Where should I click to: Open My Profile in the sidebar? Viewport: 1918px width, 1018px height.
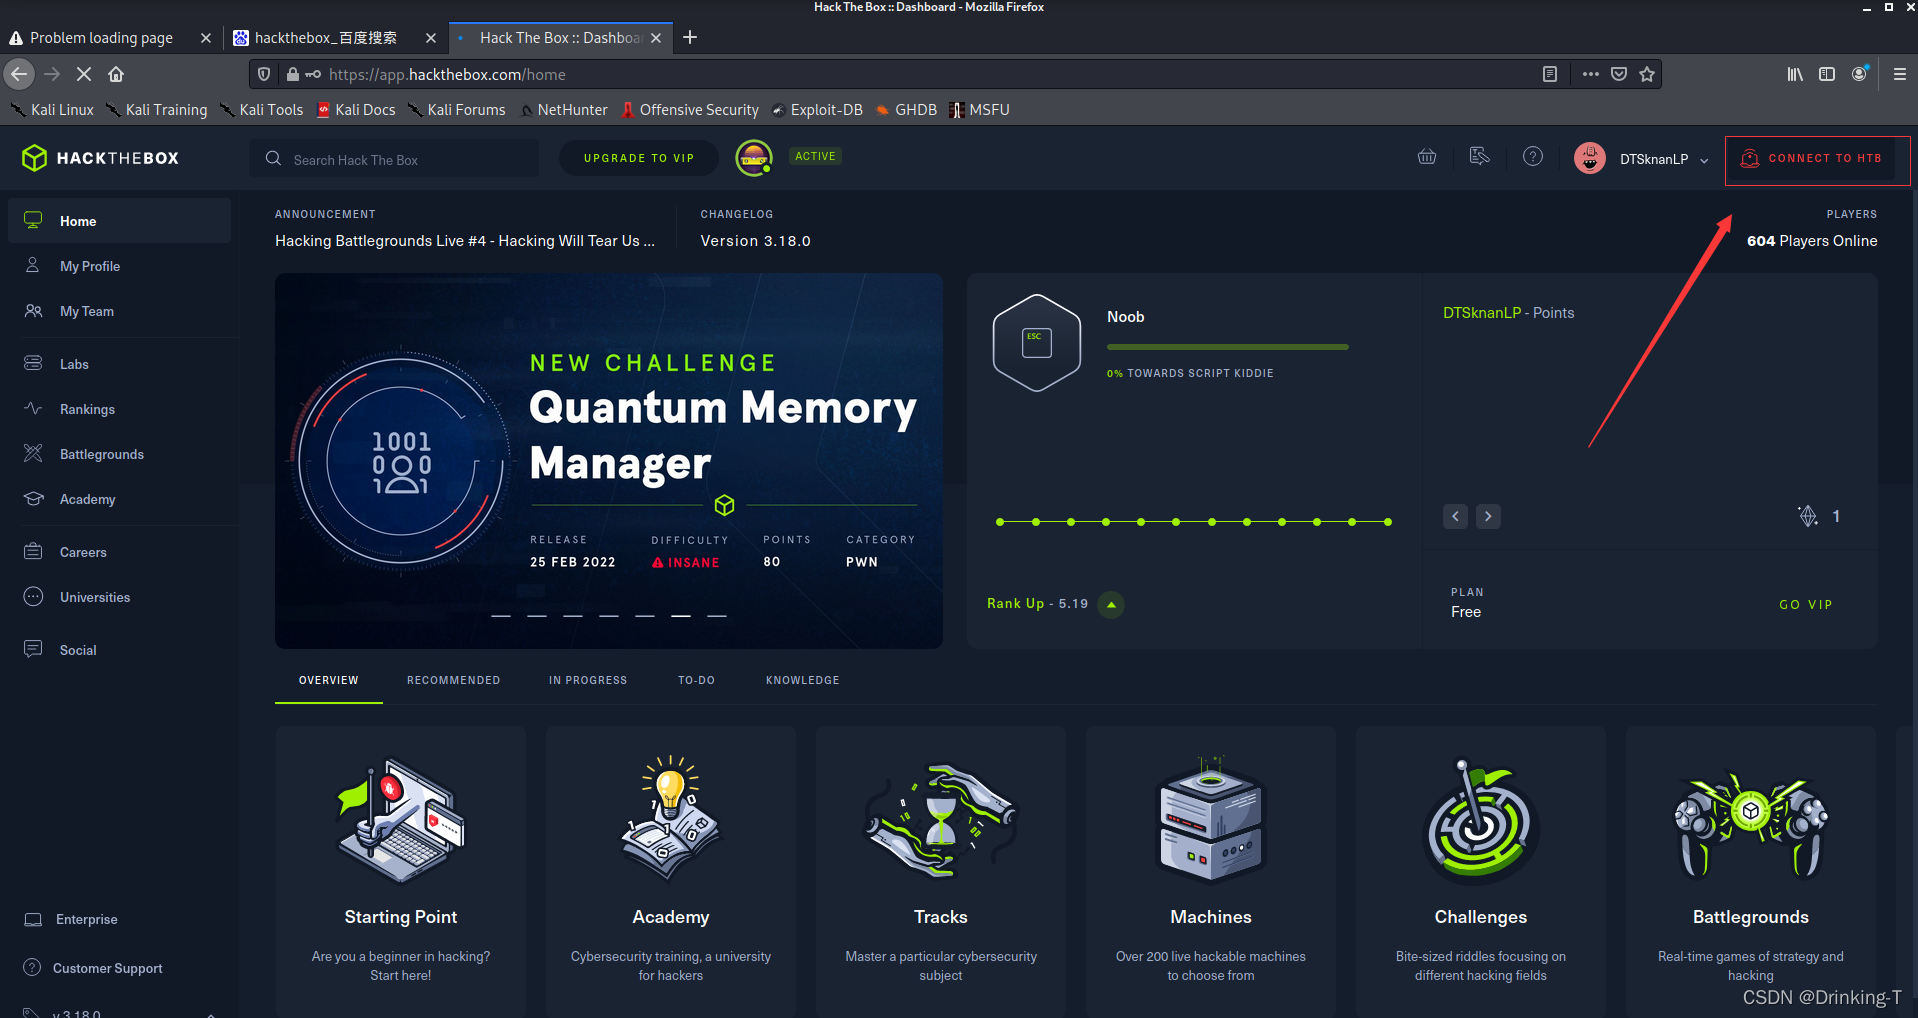120,266
